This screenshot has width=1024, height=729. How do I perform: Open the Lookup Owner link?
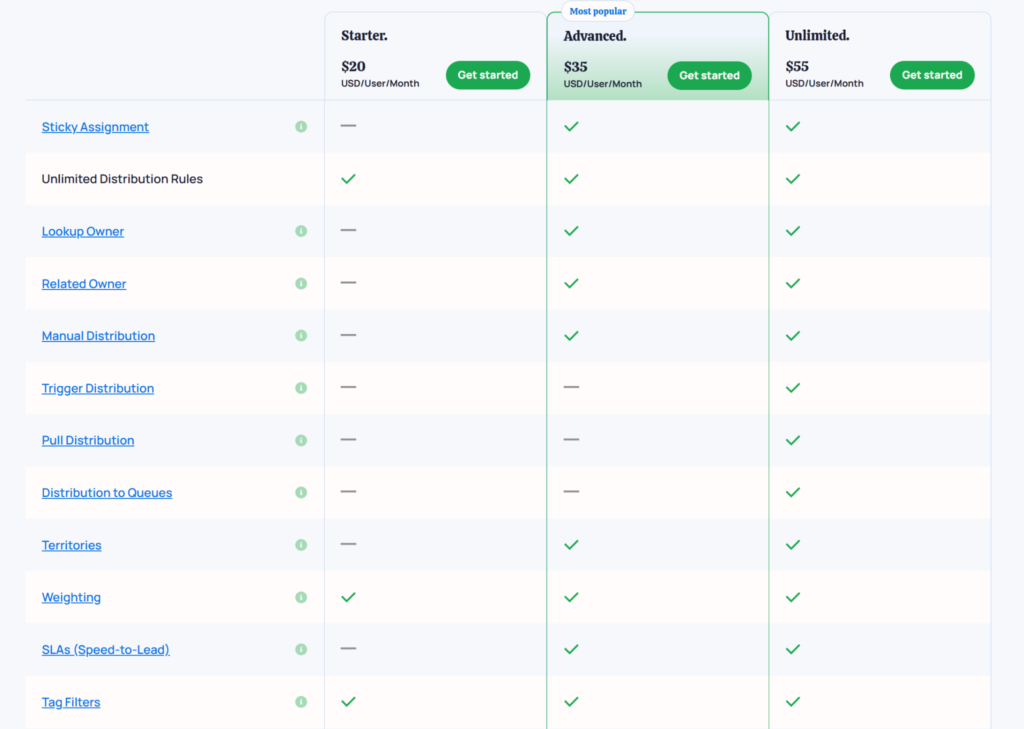click(x=83, y=231)
